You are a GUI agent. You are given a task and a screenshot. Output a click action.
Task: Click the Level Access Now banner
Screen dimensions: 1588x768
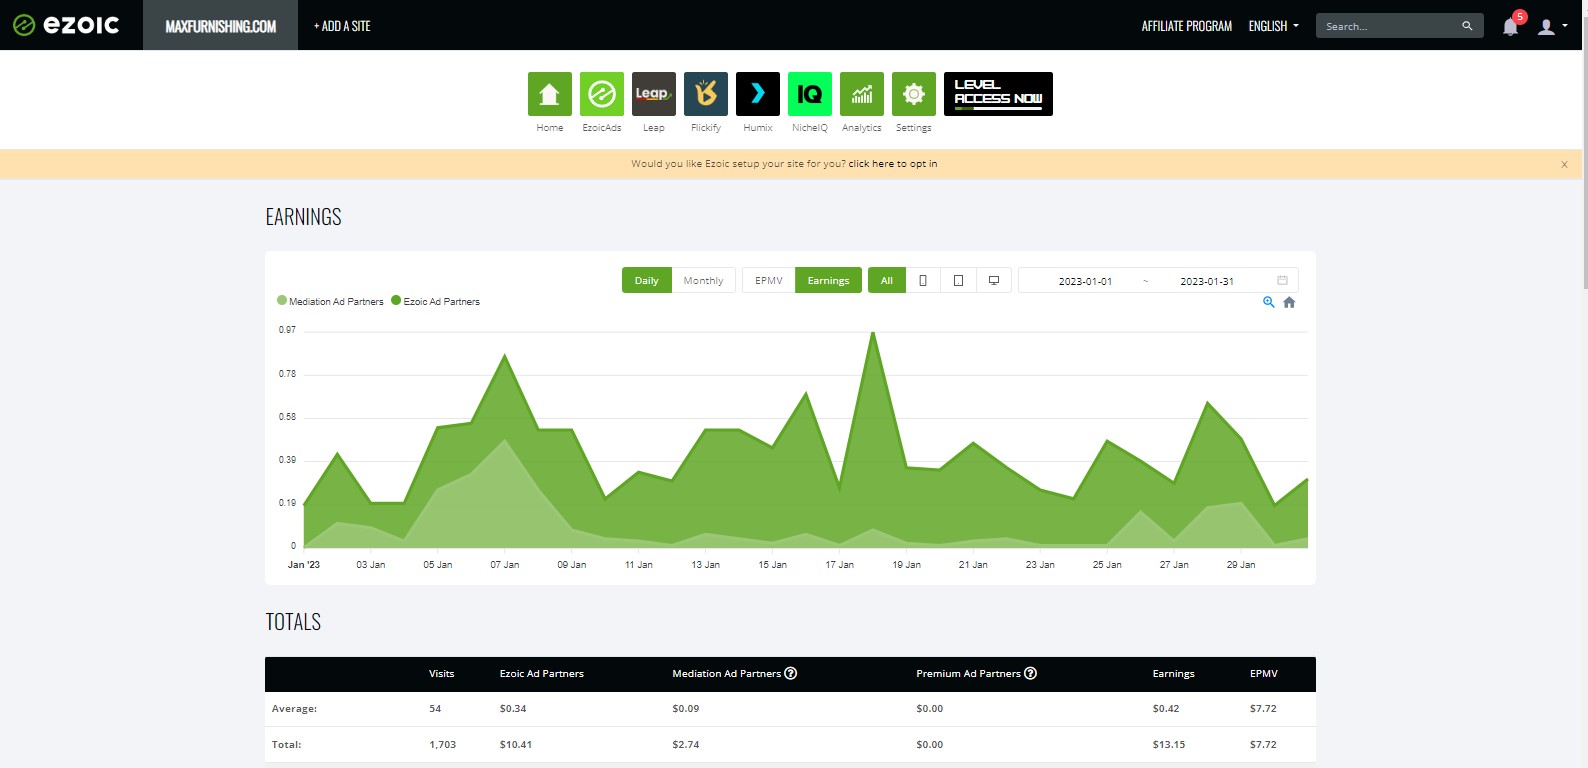[998, 94]
